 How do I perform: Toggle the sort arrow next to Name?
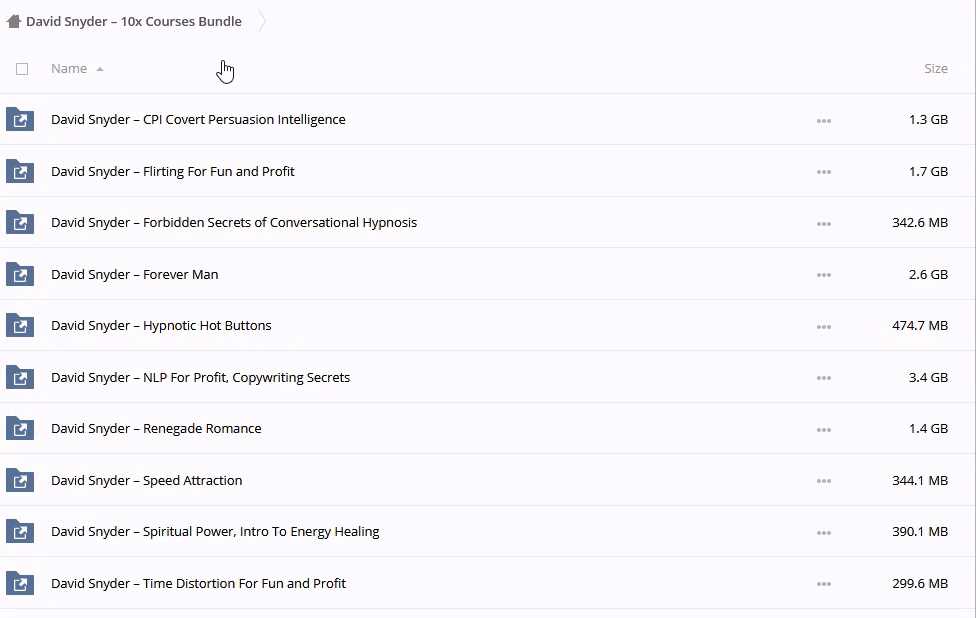coord(100,69)
